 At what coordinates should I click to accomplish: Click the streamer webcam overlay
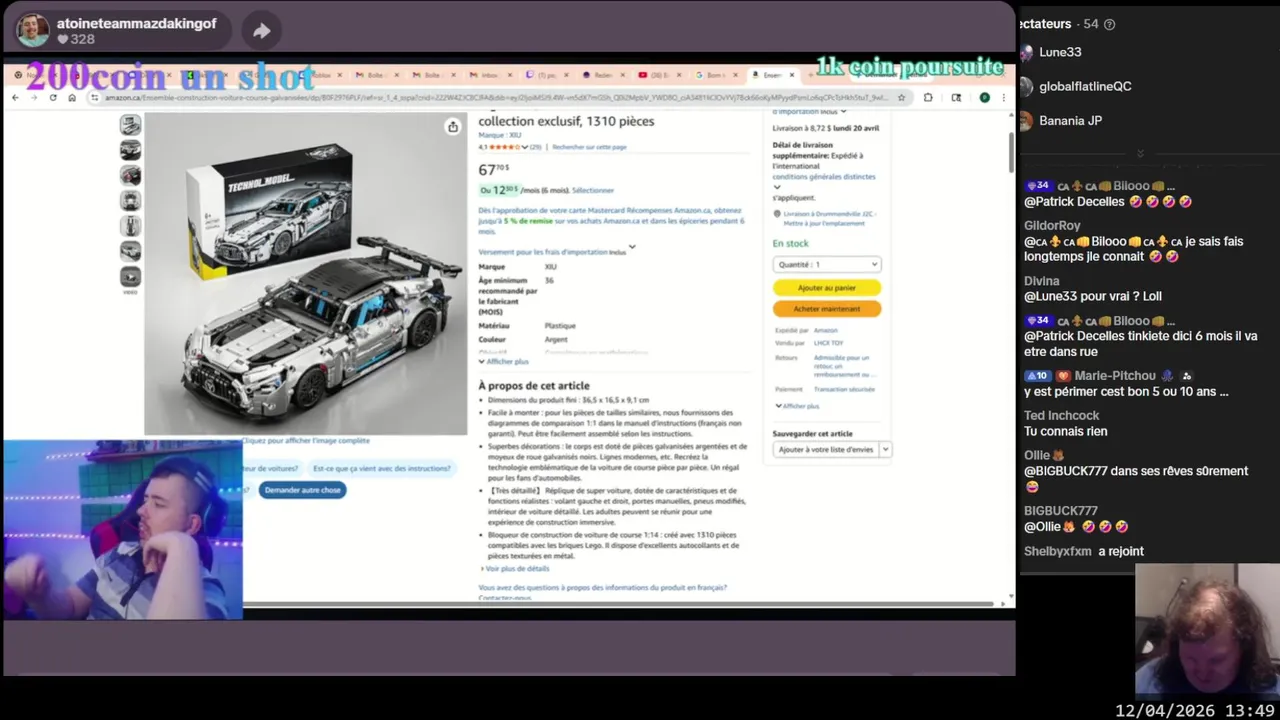coord(123,530)
